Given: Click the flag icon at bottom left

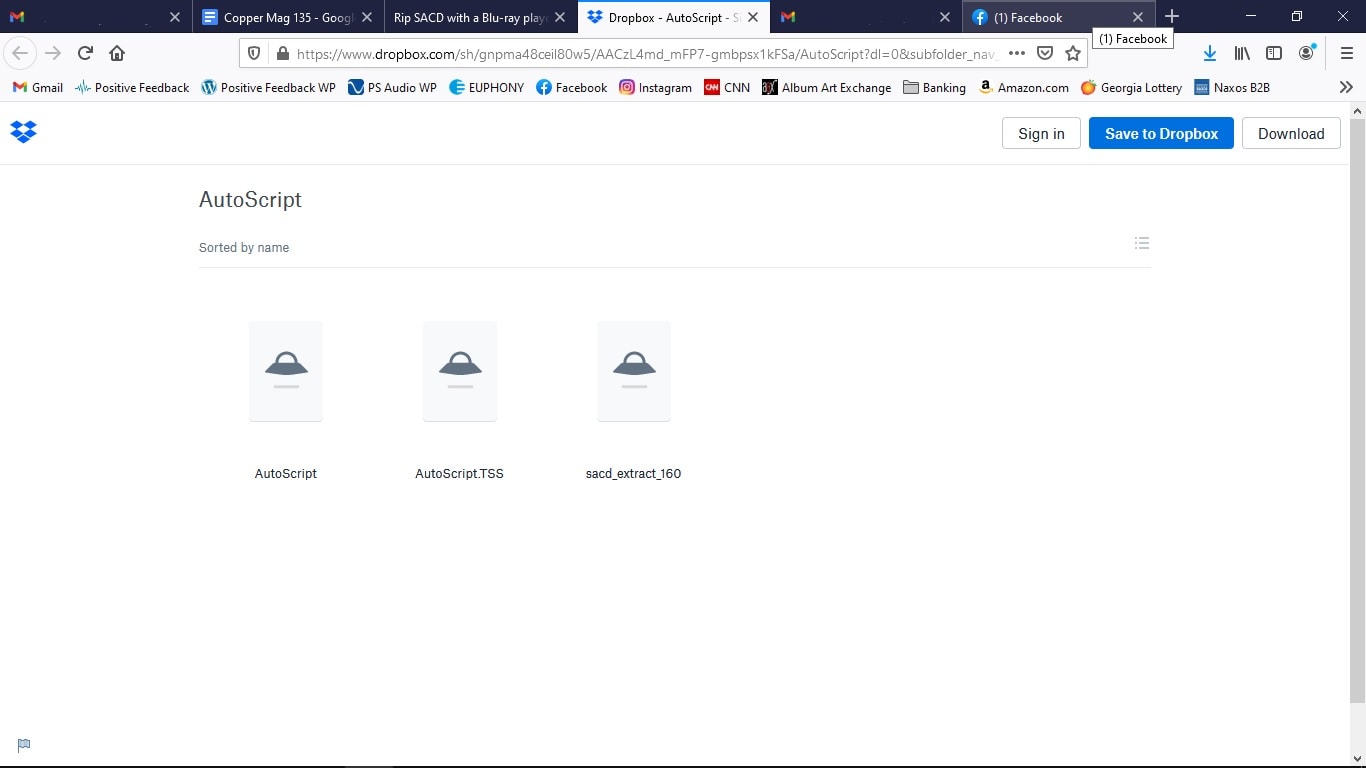Looking at the screenshot, I should (24, 744).
